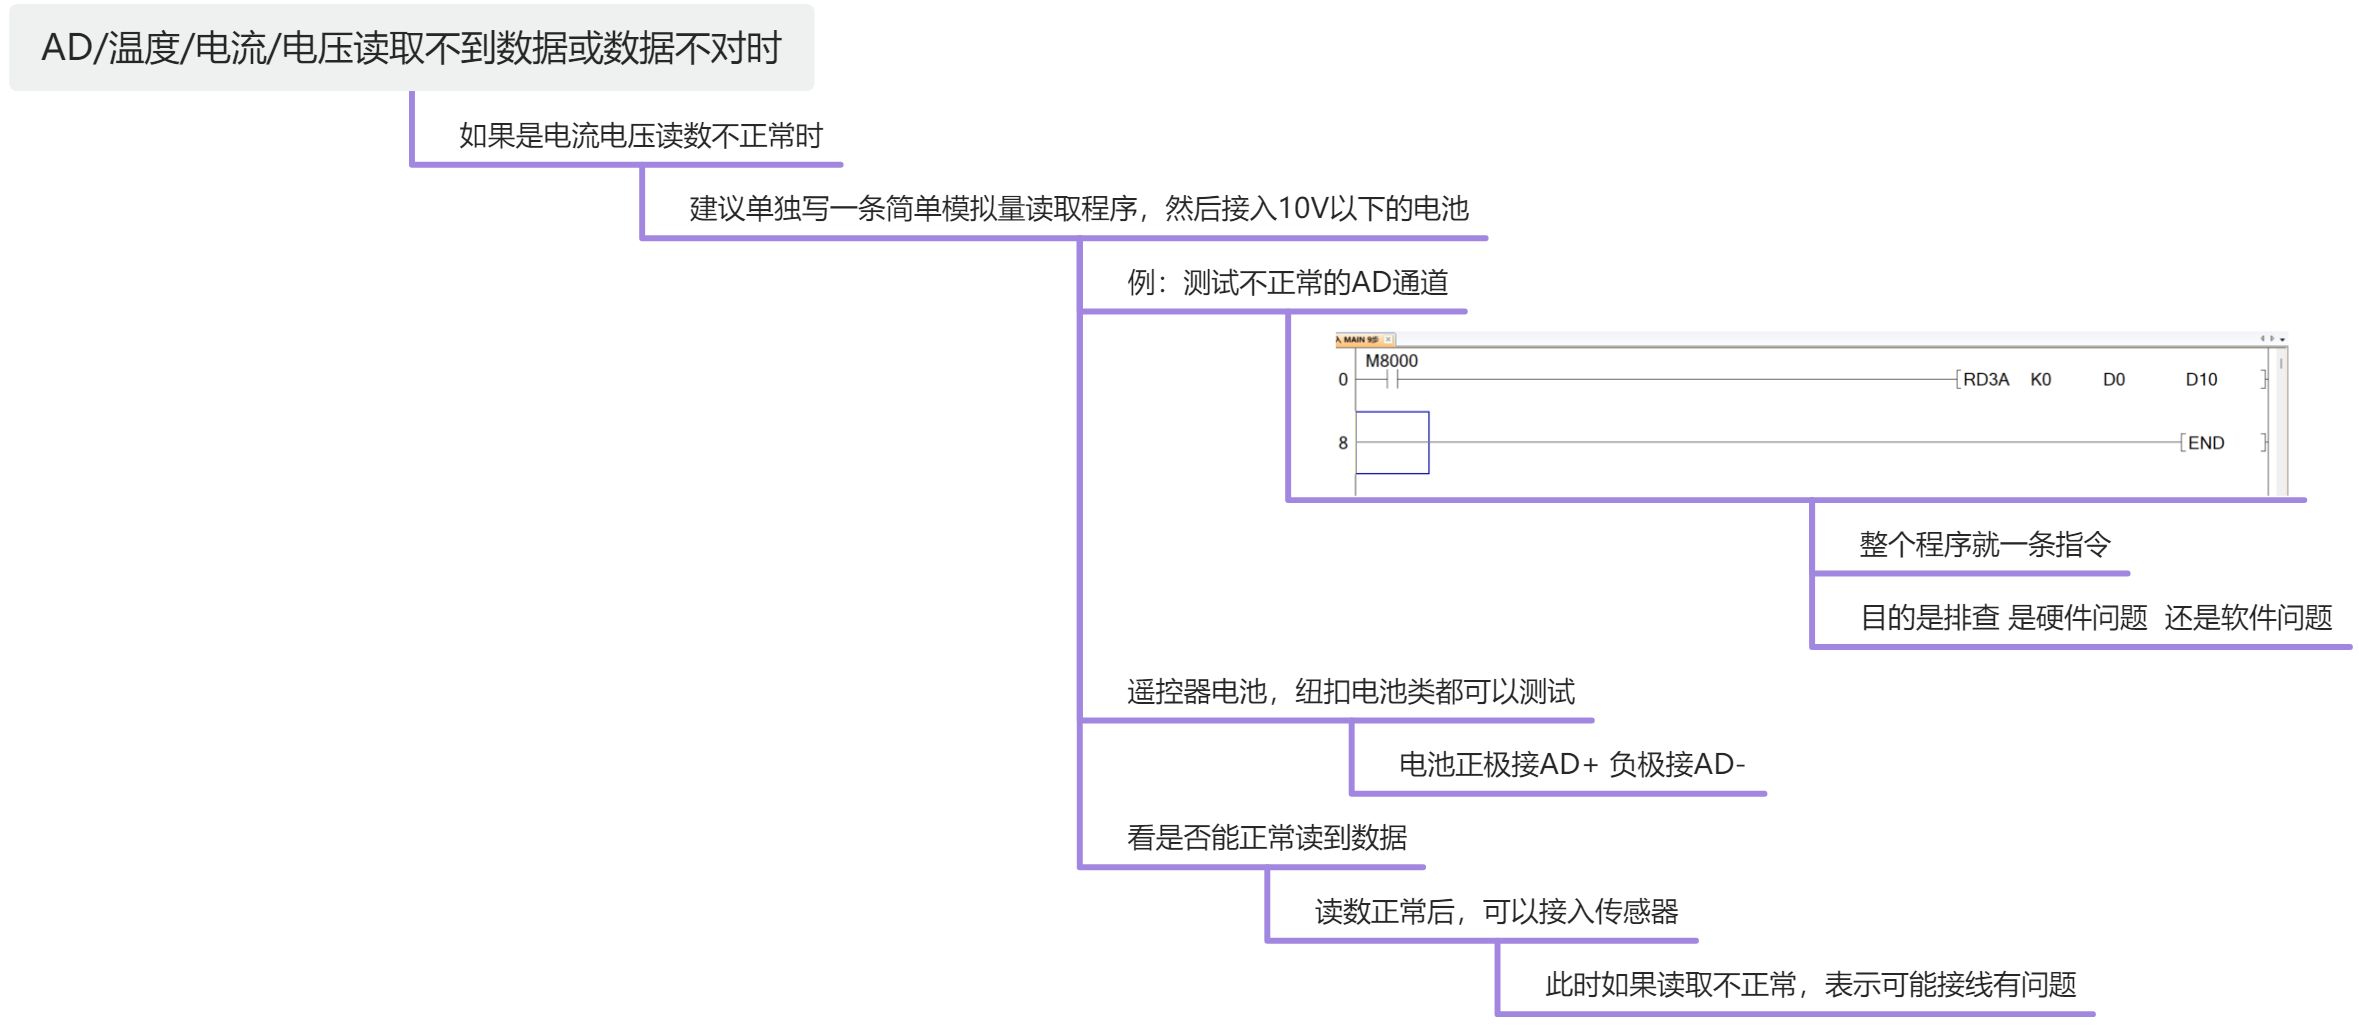Select node 整个程序就一条指令

(1985, 544)
